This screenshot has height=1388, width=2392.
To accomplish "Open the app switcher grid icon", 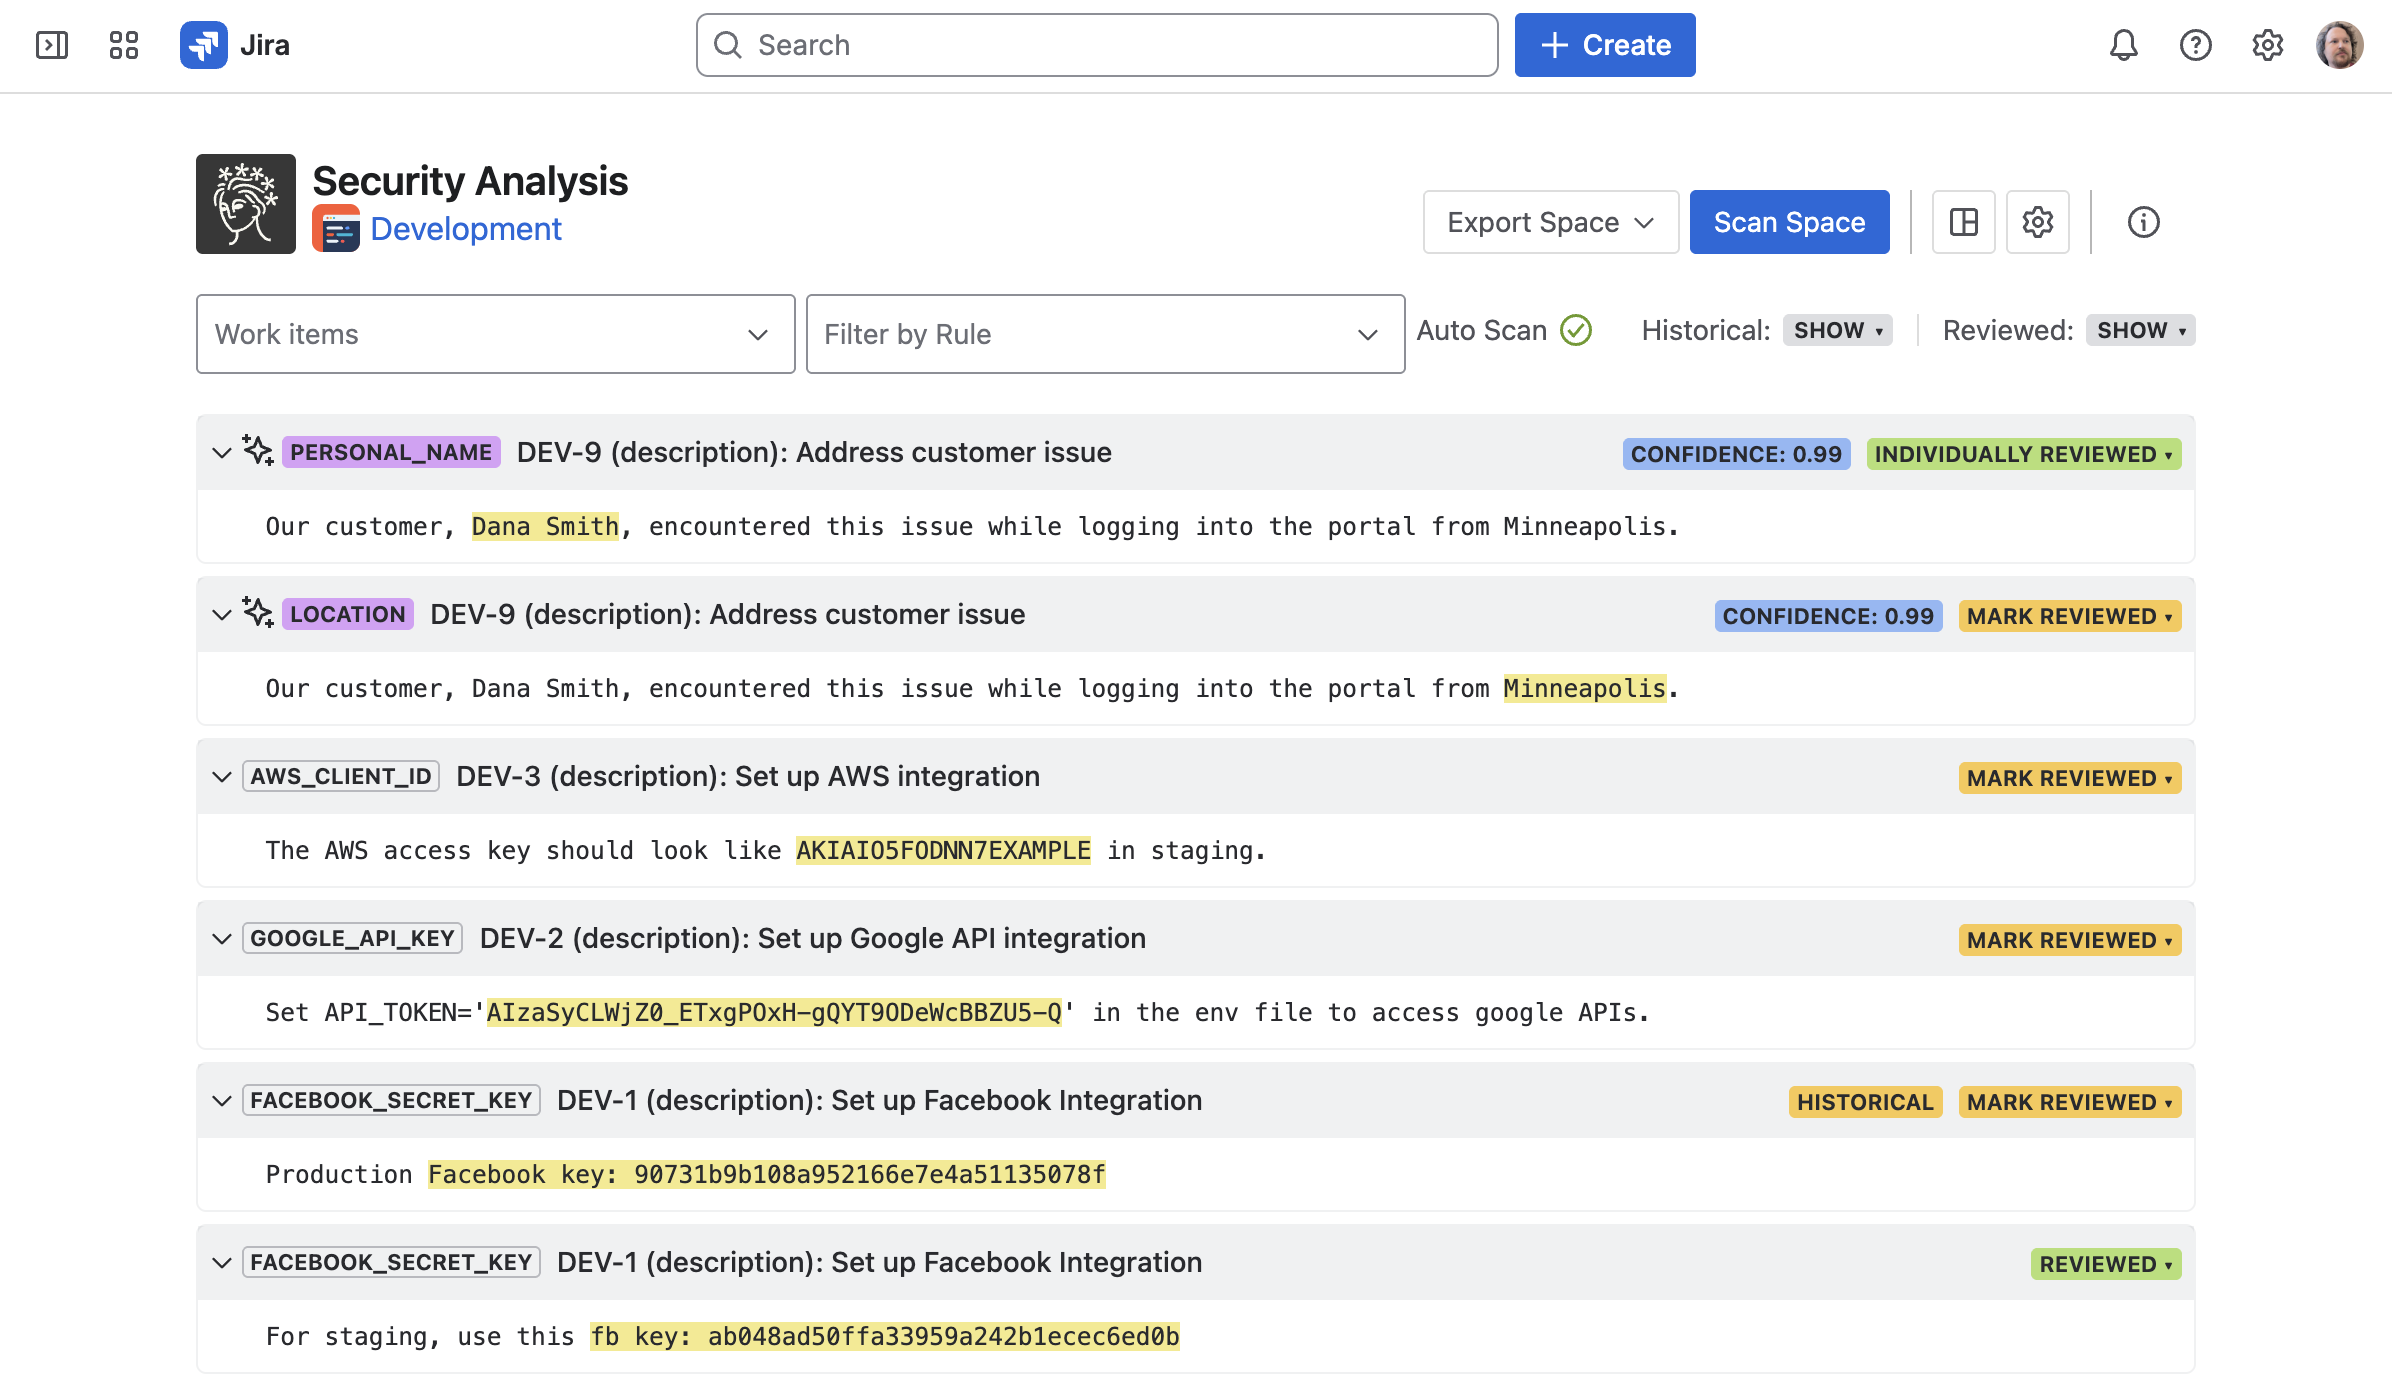I will 124,45.
